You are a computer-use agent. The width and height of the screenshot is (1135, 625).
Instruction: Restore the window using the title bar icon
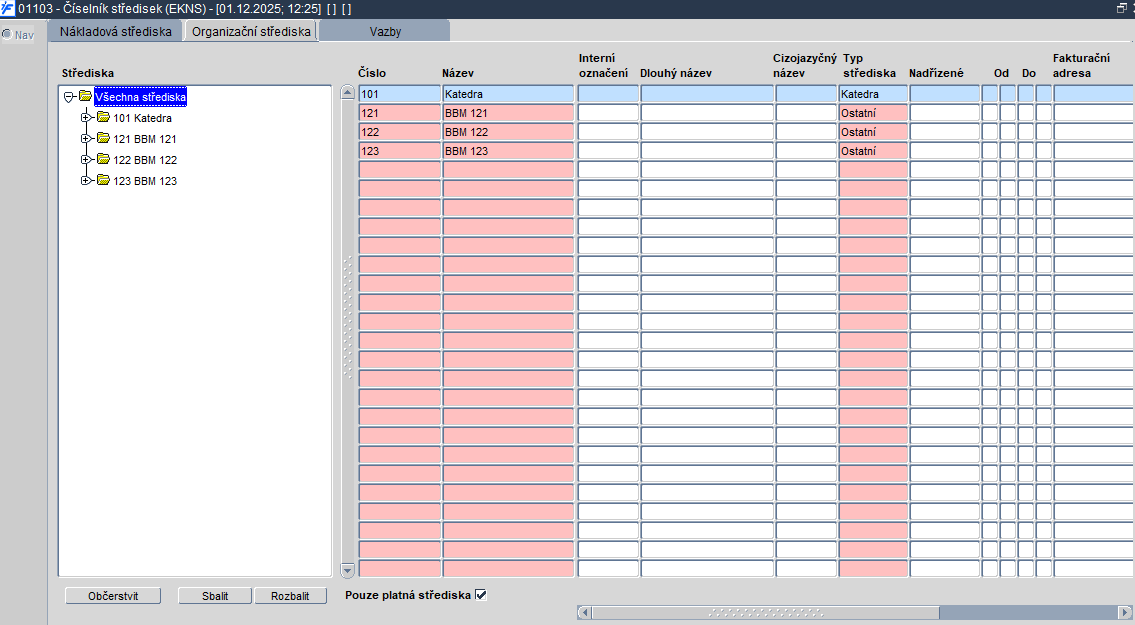[1121, 8]
